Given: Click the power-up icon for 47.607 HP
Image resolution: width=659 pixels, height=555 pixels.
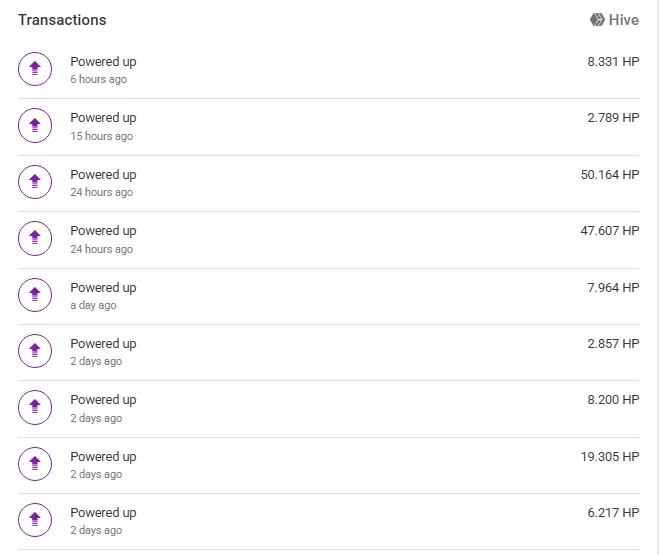Looking at the screenshot, I should (35, 238).
